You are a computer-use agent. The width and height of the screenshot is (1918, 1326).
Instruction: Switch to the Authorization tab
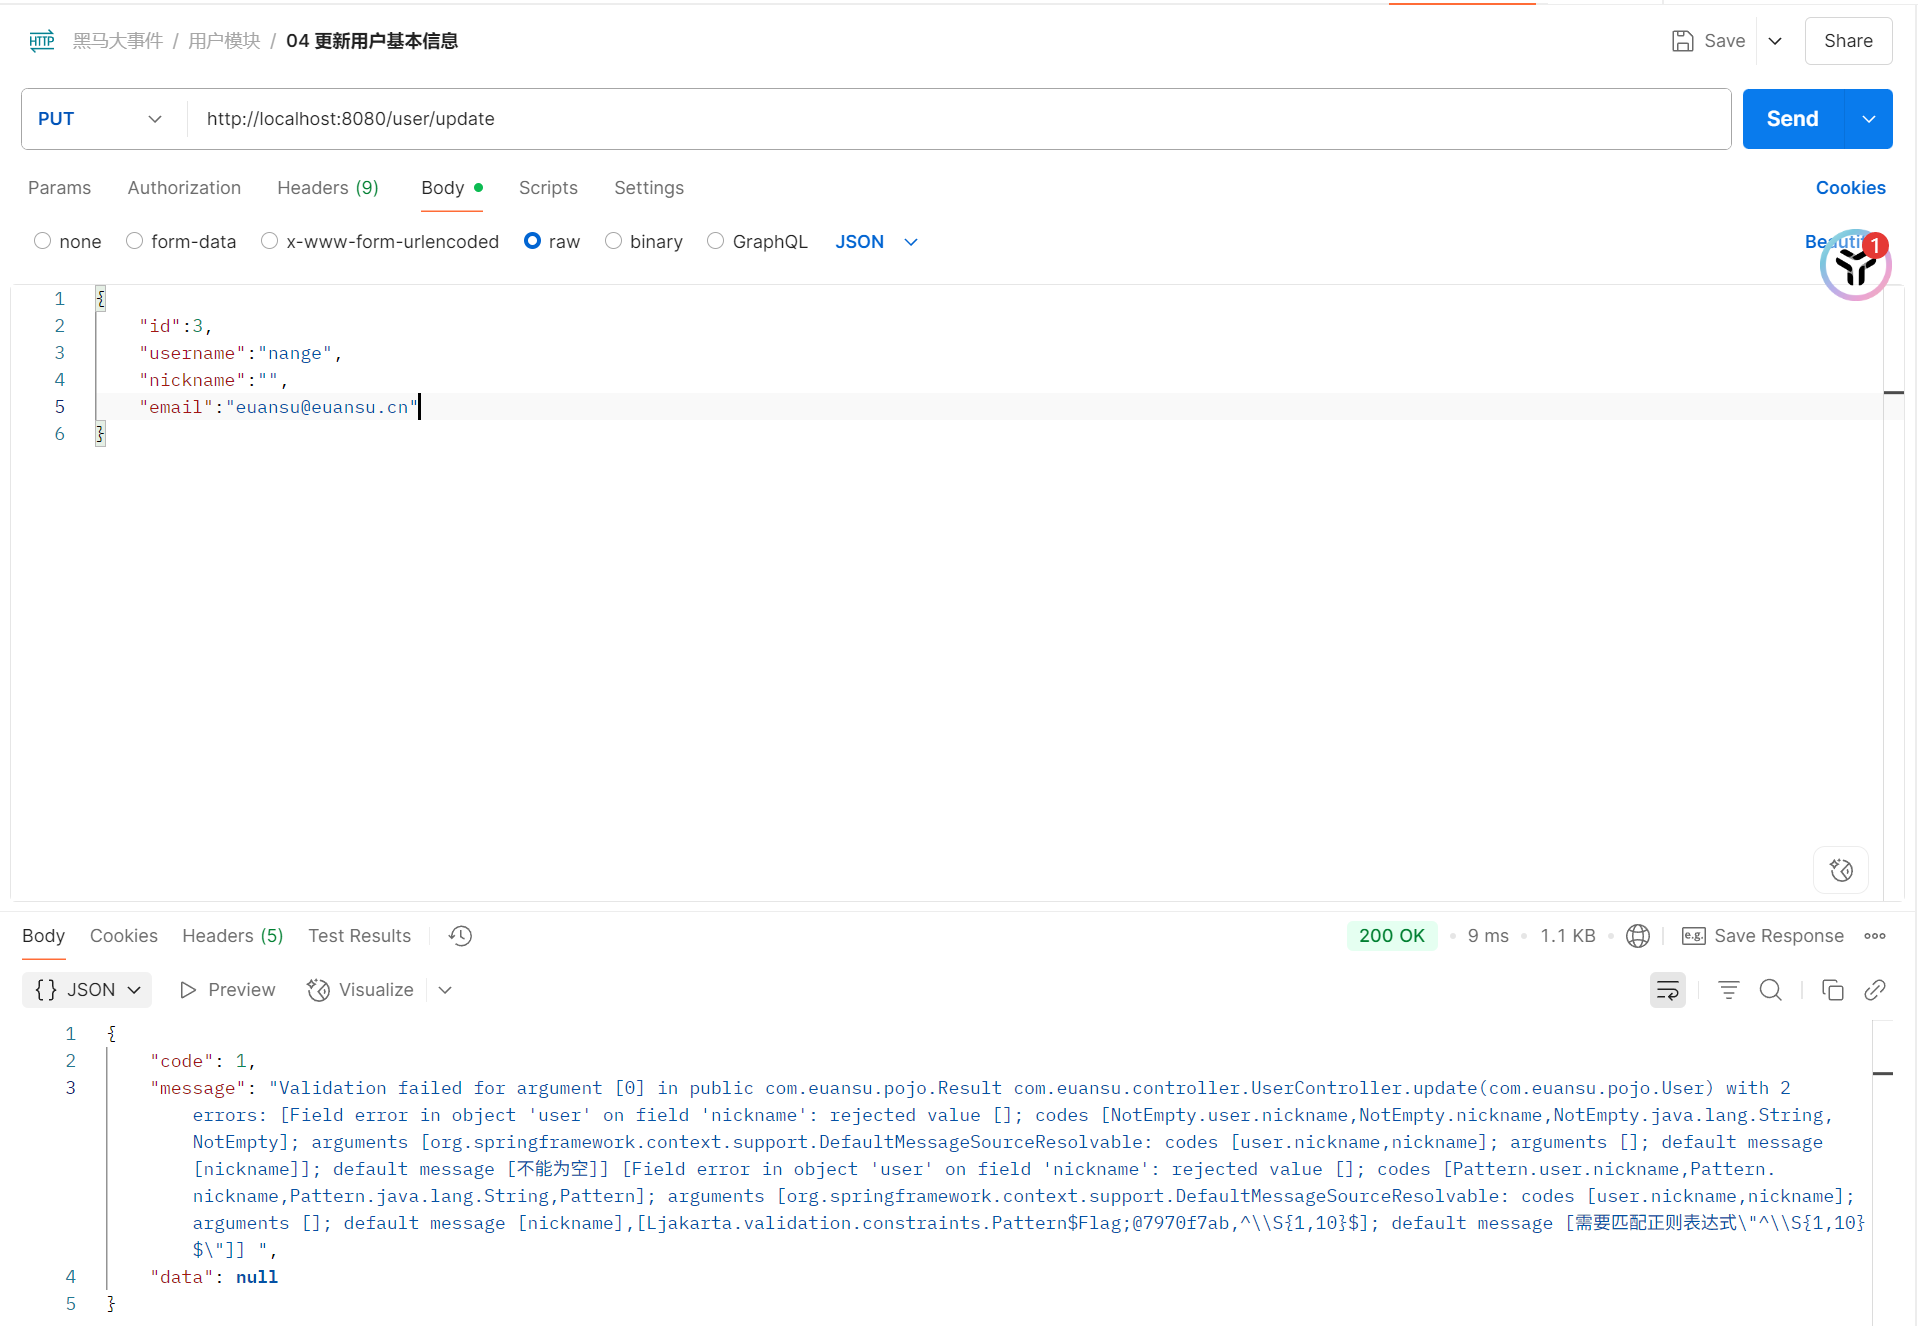(x=184, y=188)
